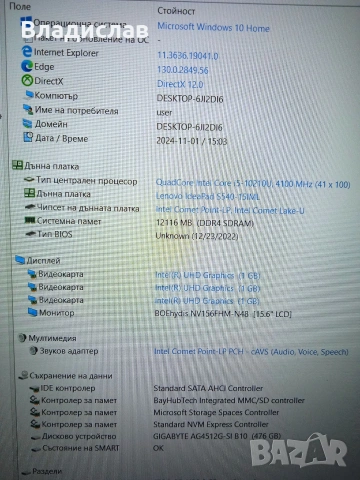Open the Lenovo IdeaPad S540-15IML link
The width and height of the screenshot is (360, 480).
(x=208, y=196)
